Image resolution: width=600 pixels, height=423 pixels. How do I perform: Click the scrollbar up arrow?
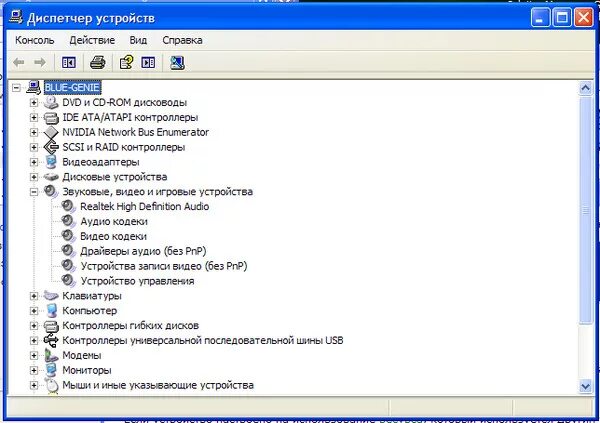pos(585,88)
